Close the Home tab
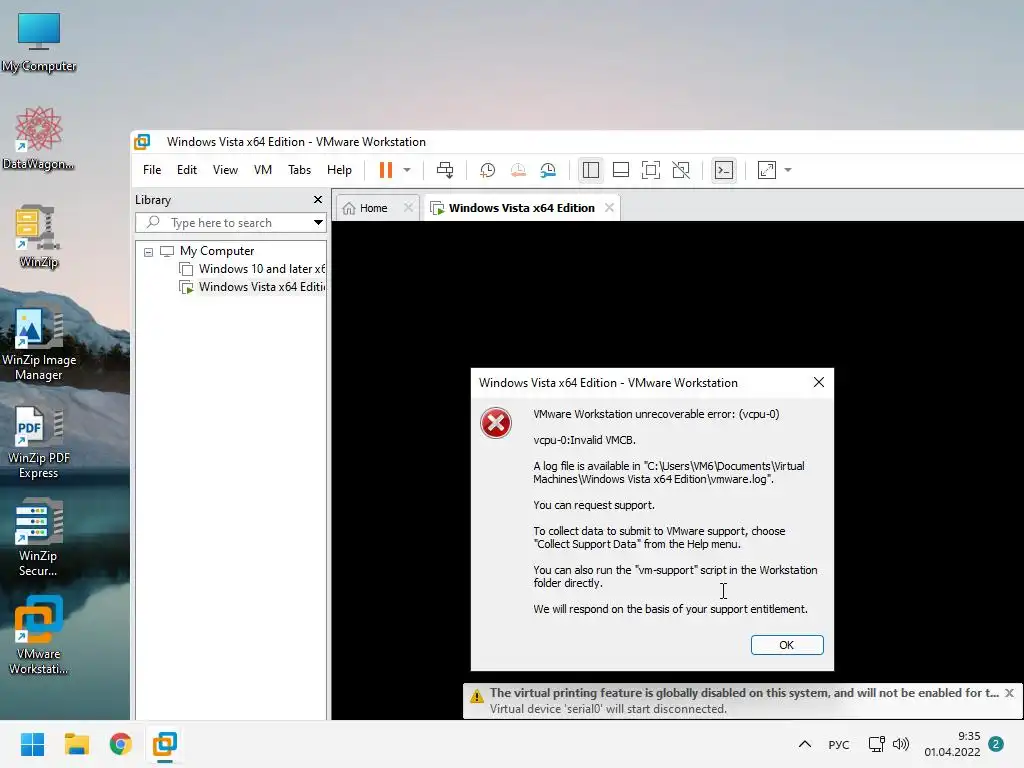 coord(408,208)
